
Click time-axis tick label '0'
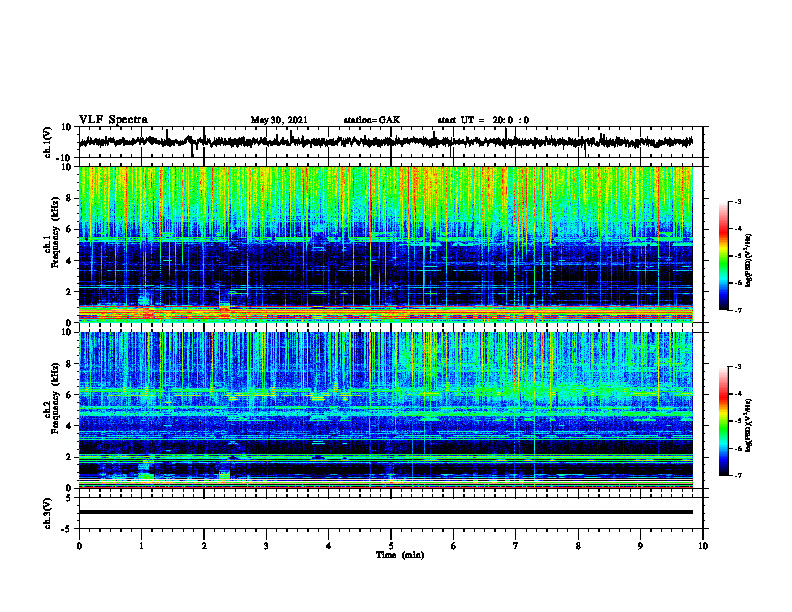tap(79, 546)
